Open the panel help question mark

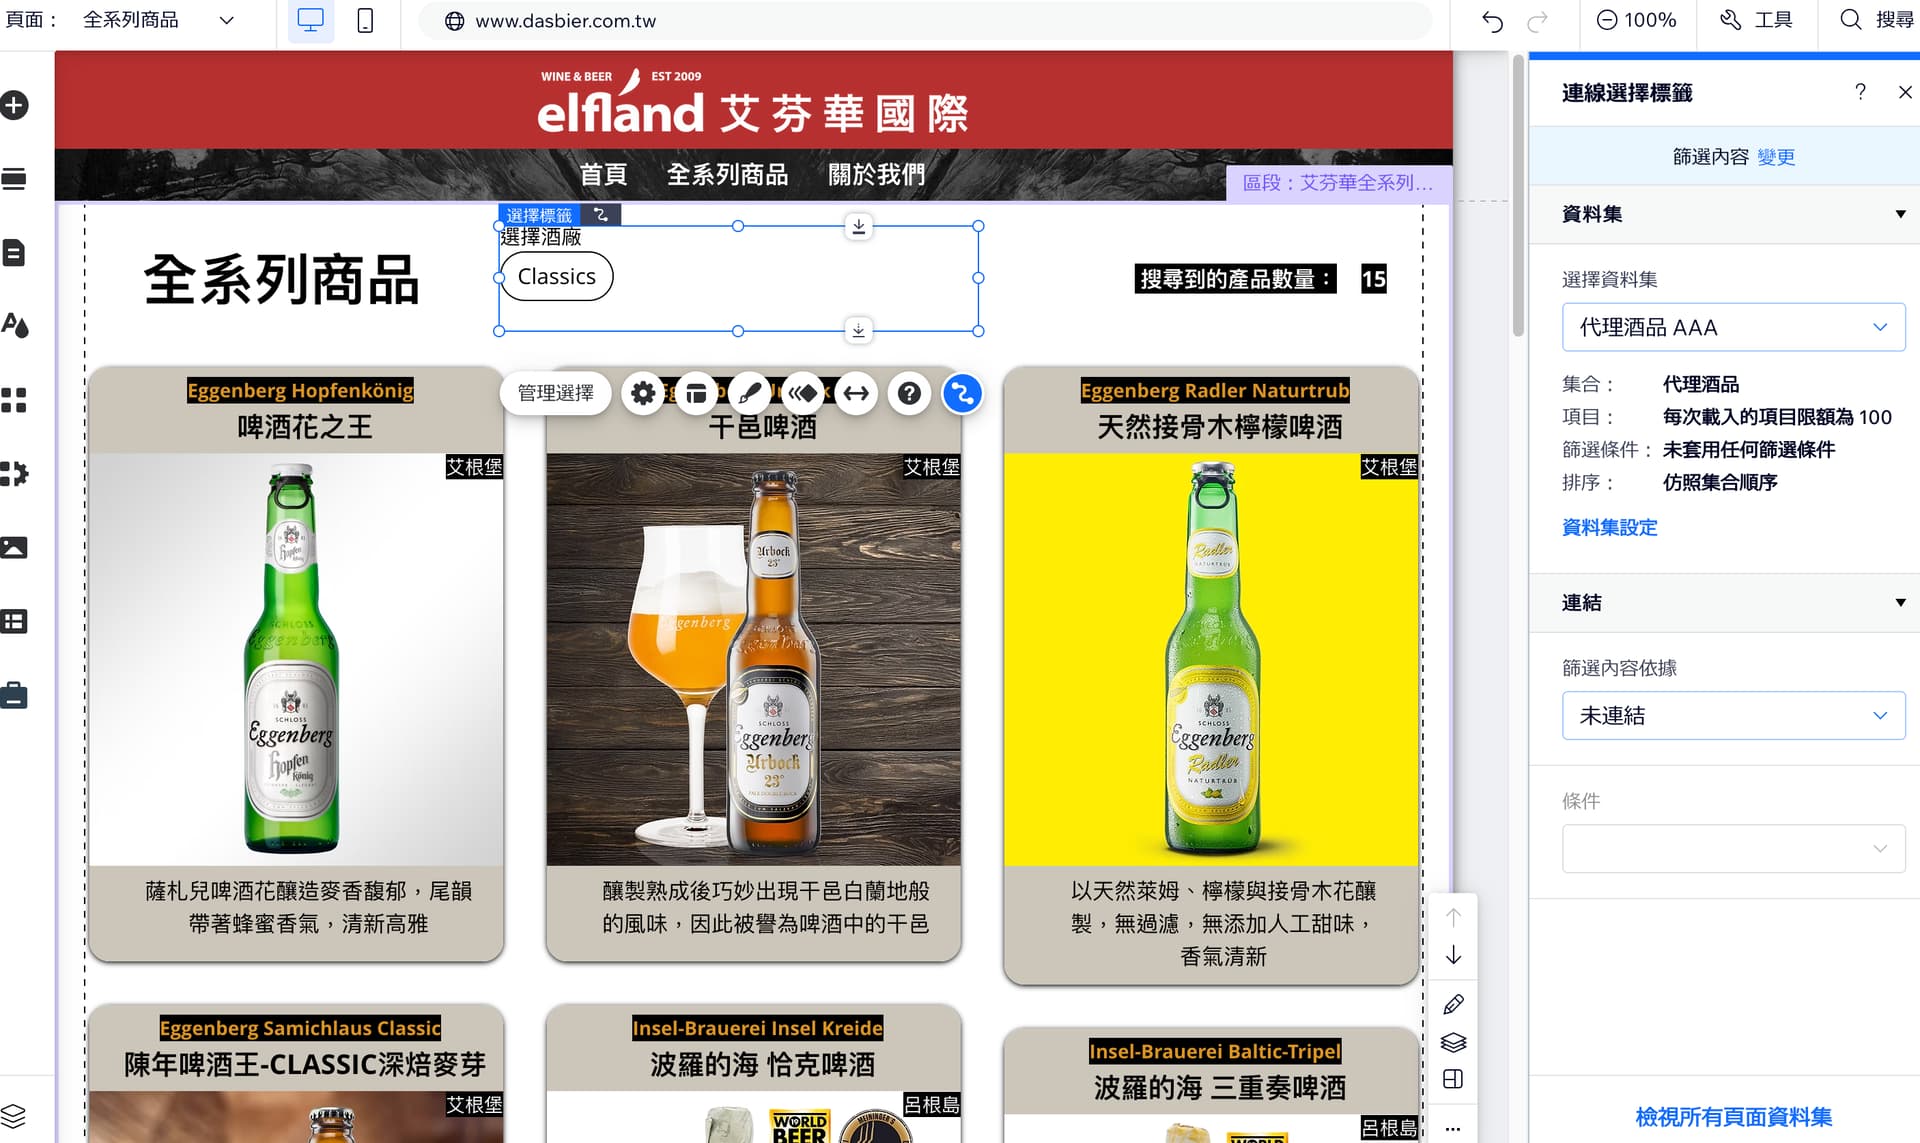click(1860, 92)
